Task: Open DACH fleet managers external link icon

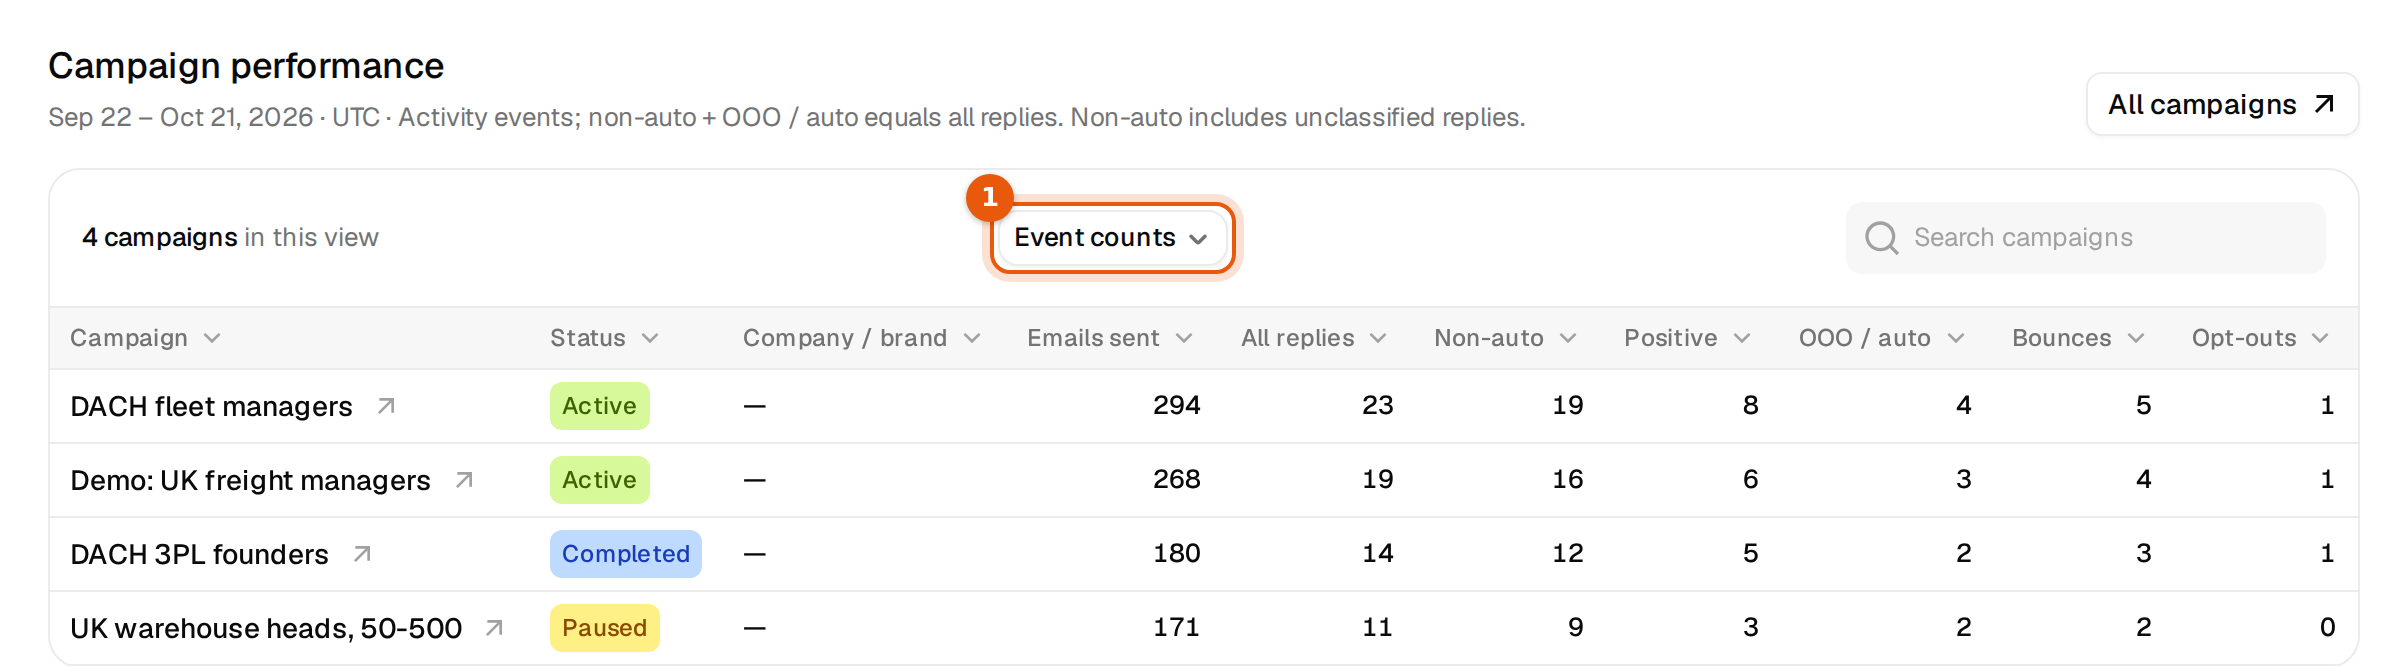Action: tap(386, 406)
